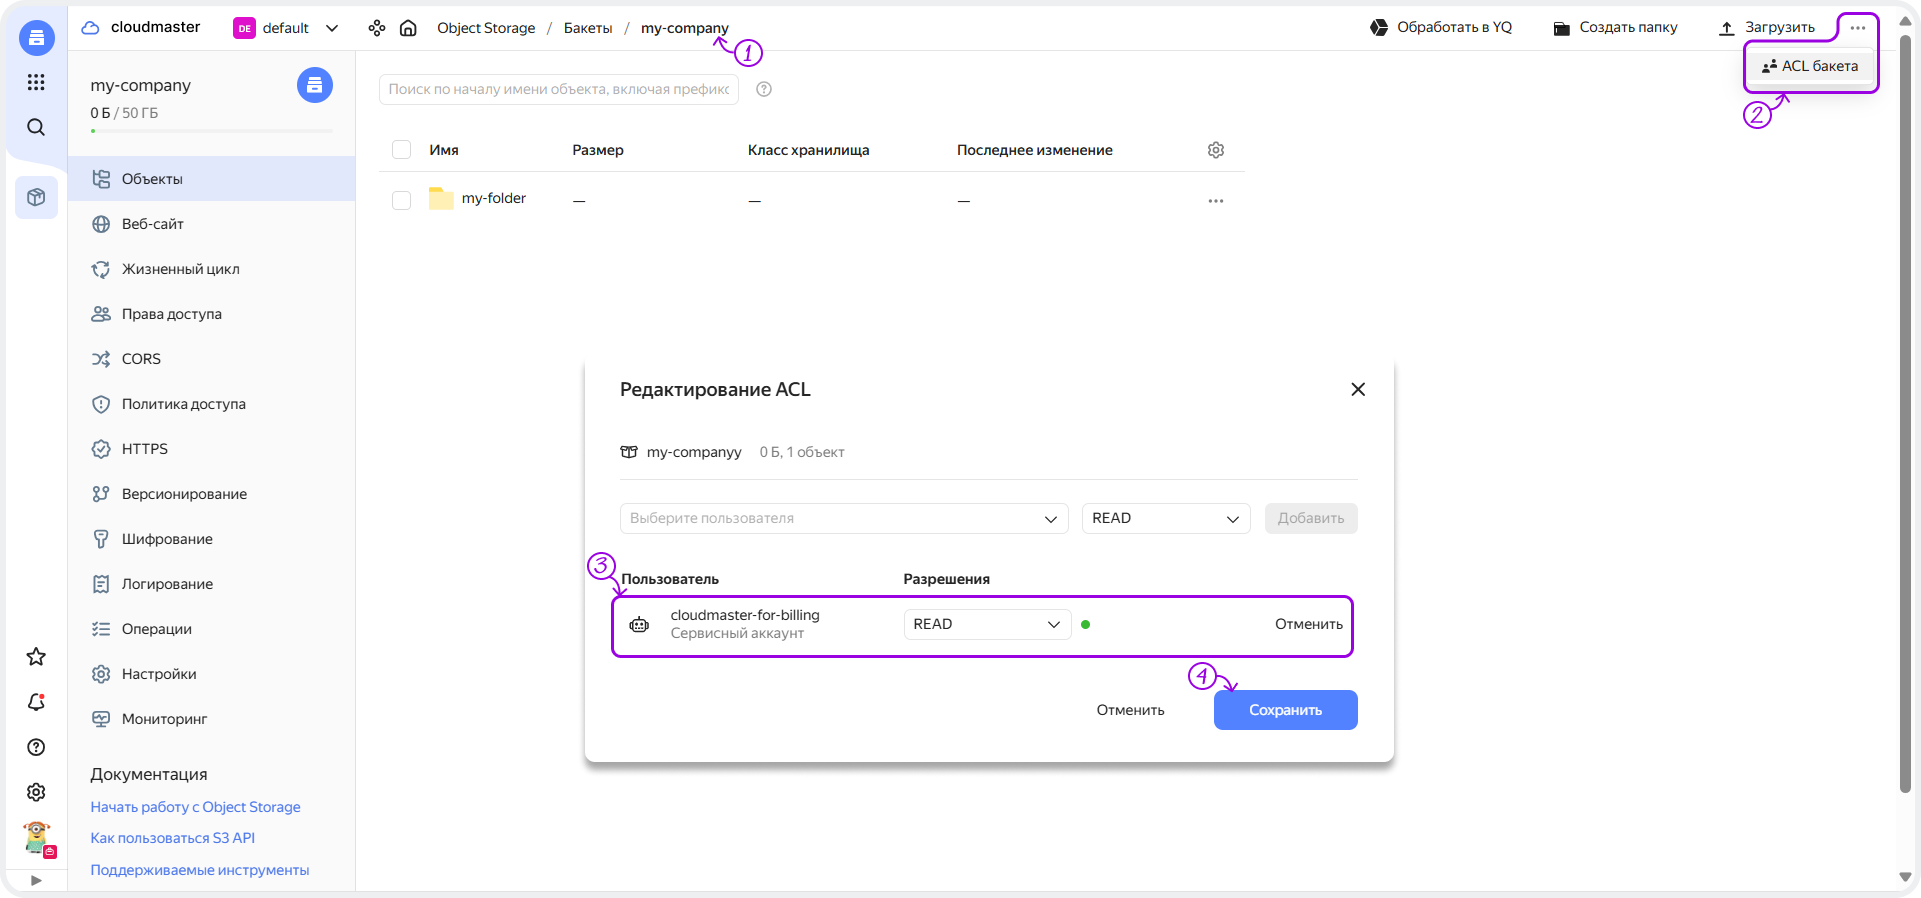
Task: Click the page vertical scrollbar
Action: click(x=1905, y=400)
